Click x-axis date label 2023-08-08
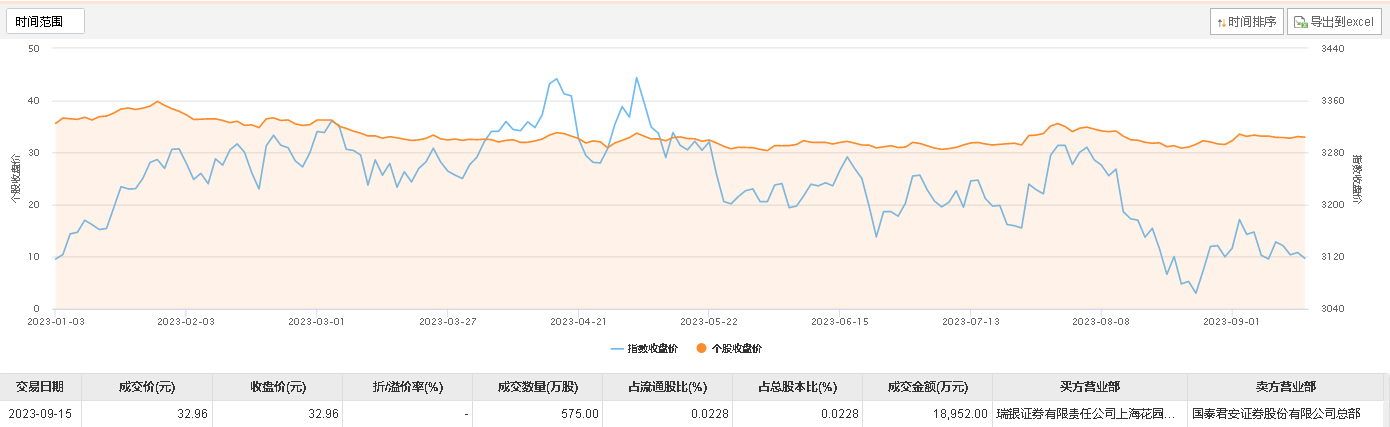The height and width of the screenshot is (427, 1390). point(1100,322)
